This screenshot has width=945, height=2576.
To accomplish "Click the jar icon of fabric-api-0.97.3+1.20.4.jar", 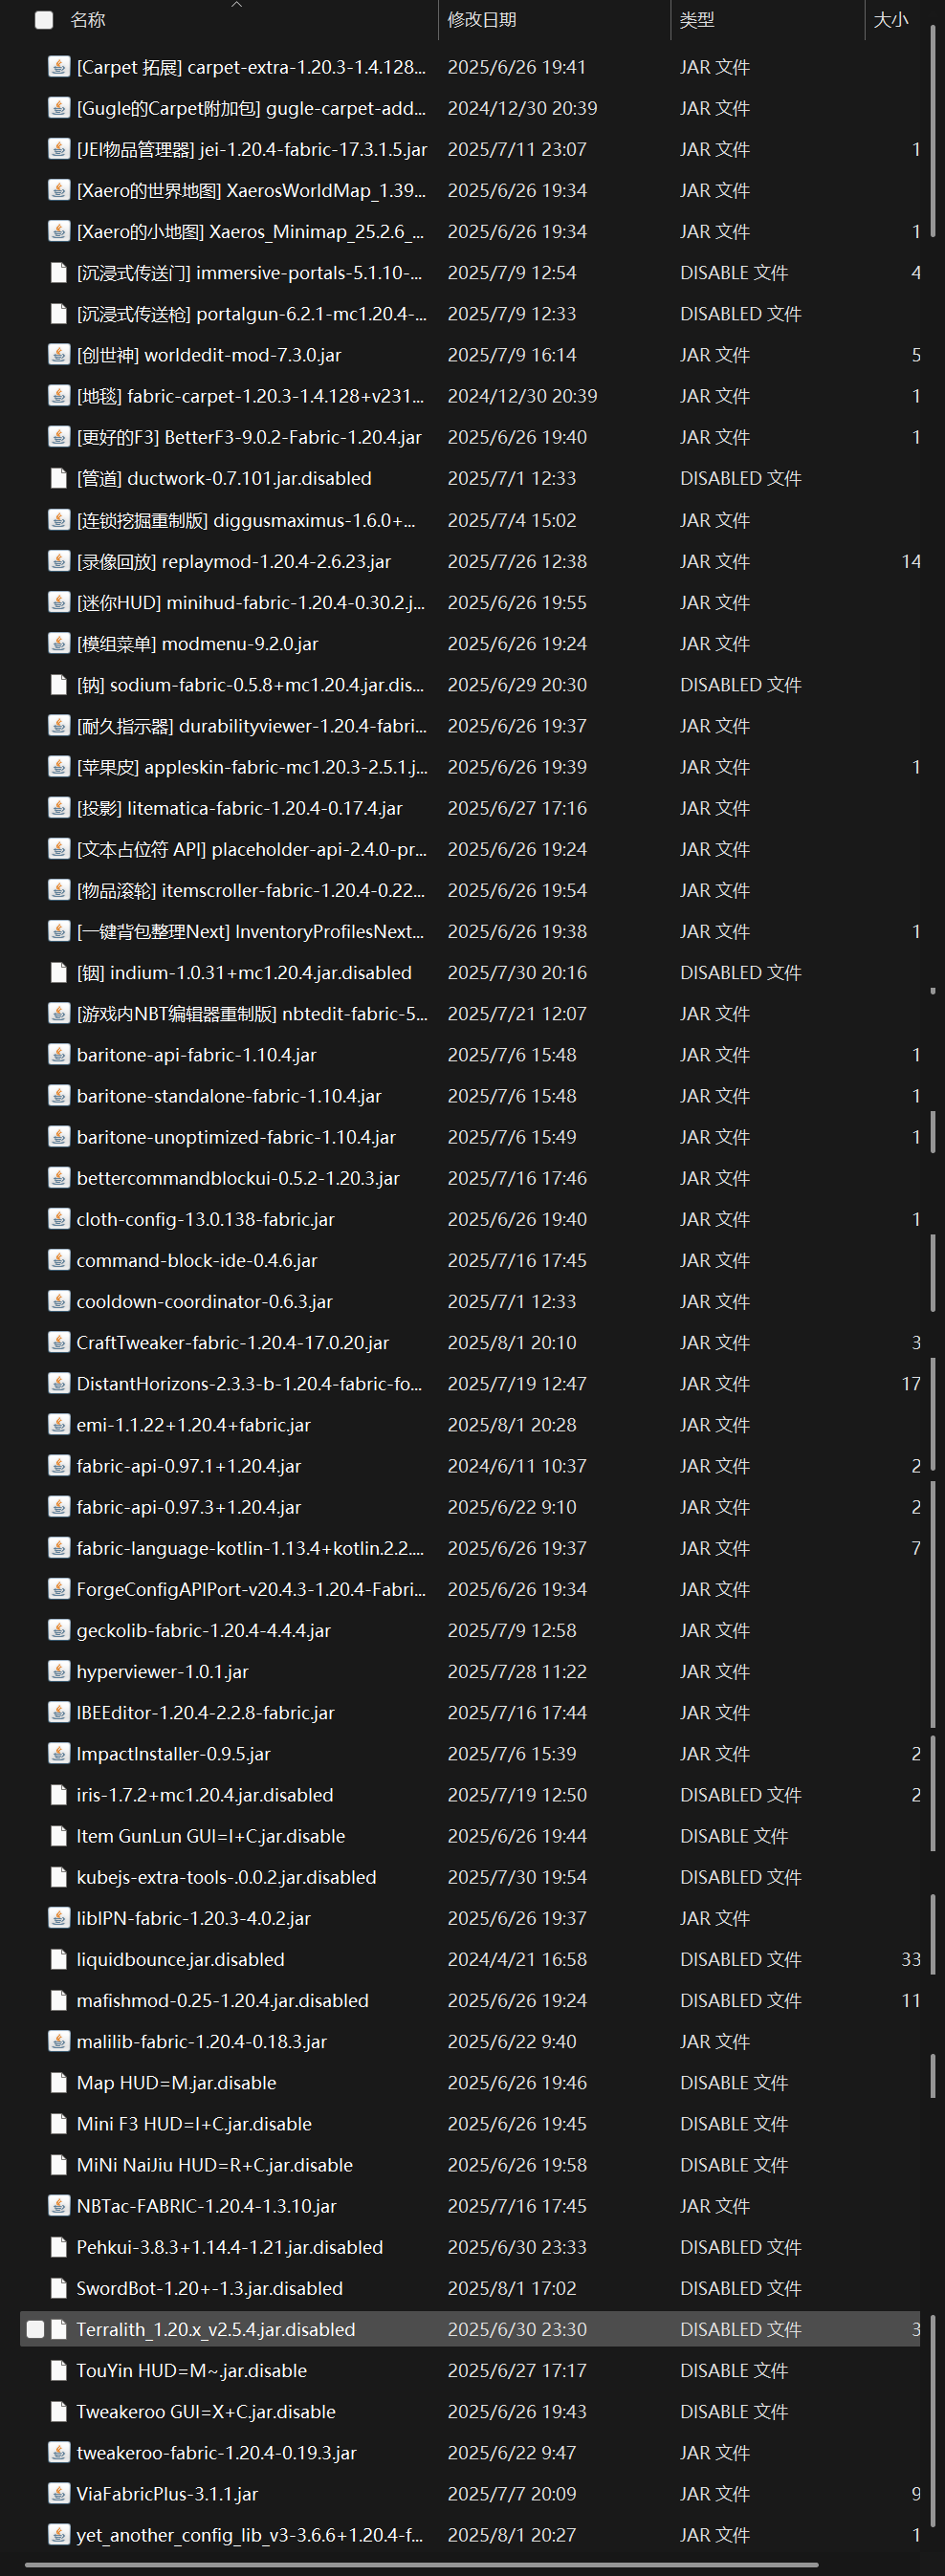I will pyautogui.click(x=59, y=1507).
